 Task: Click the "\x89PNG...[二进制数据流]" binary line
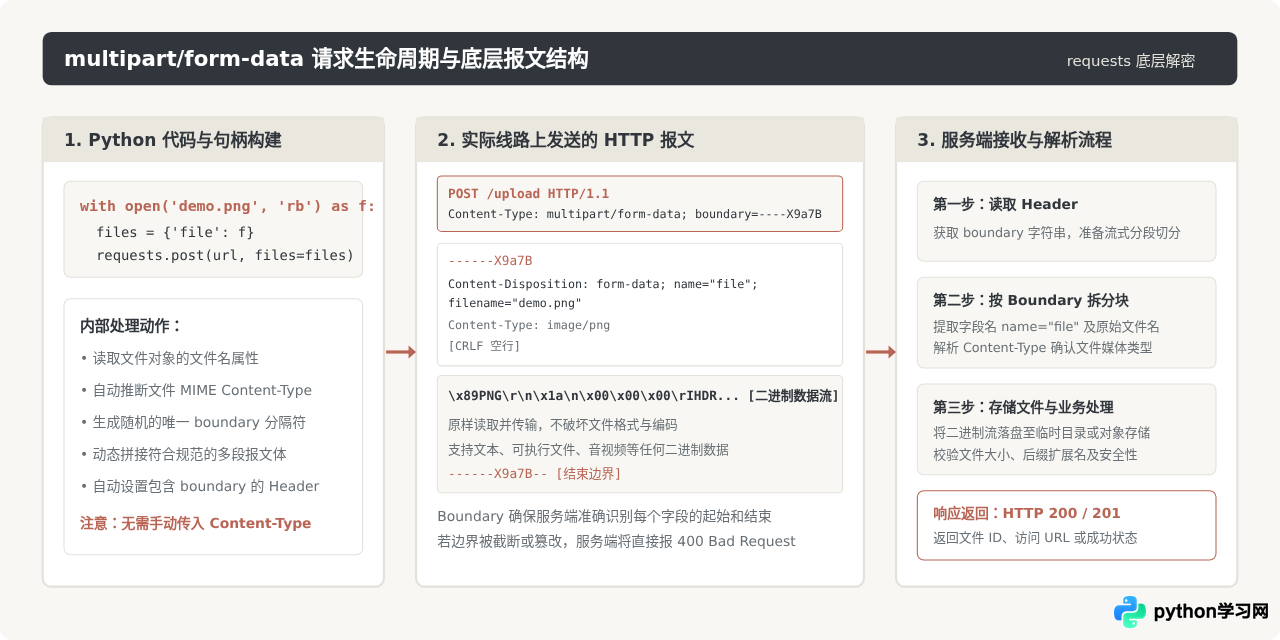(x=643, y=396)
